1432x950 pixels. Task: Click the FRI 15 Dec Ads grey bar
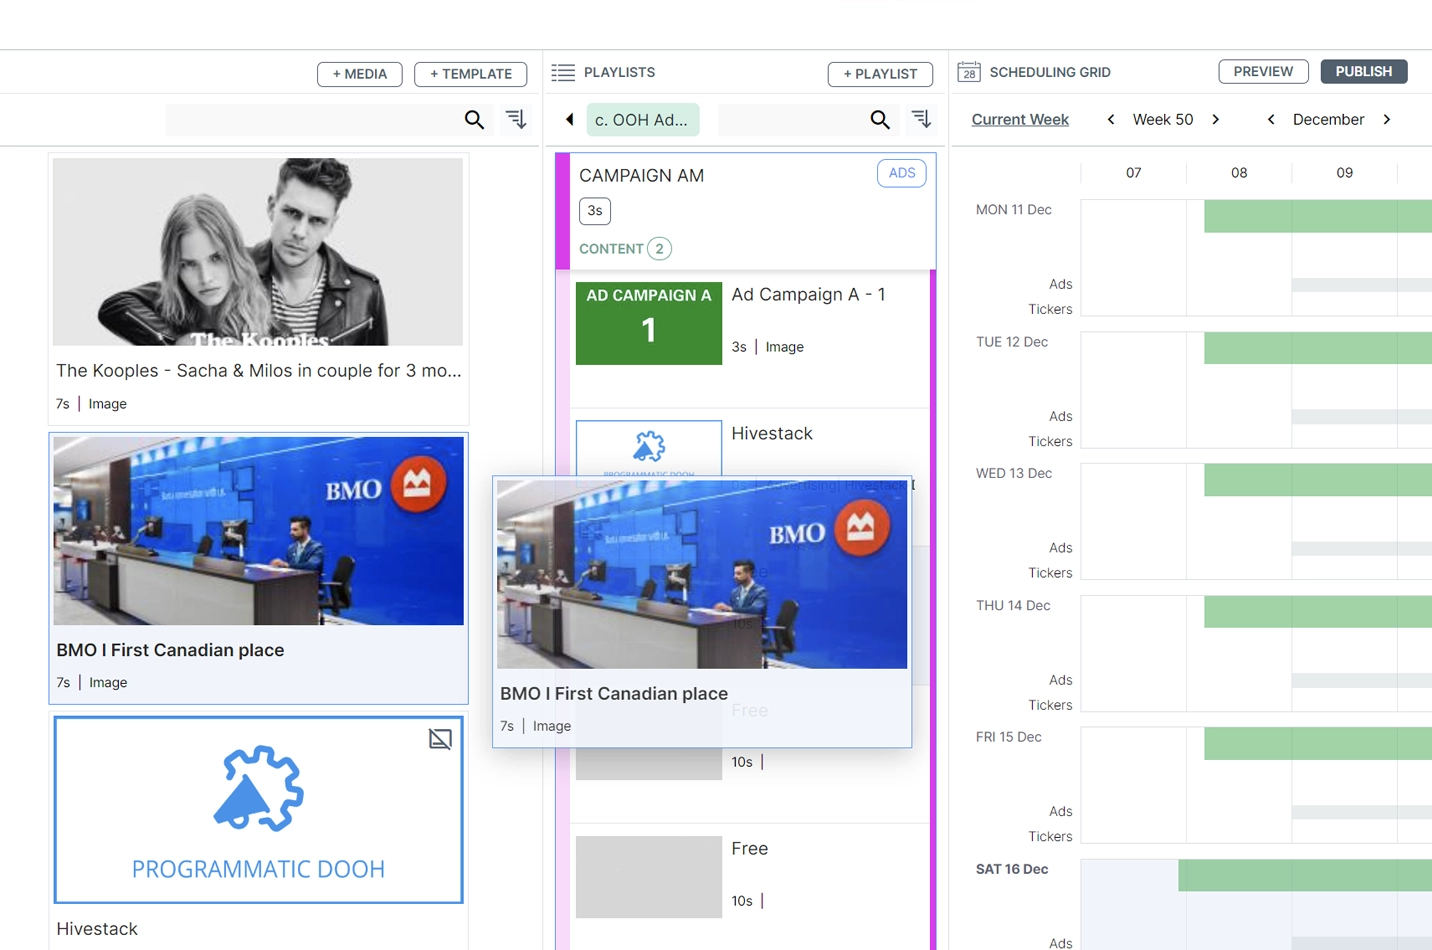tap(1362, 813)
